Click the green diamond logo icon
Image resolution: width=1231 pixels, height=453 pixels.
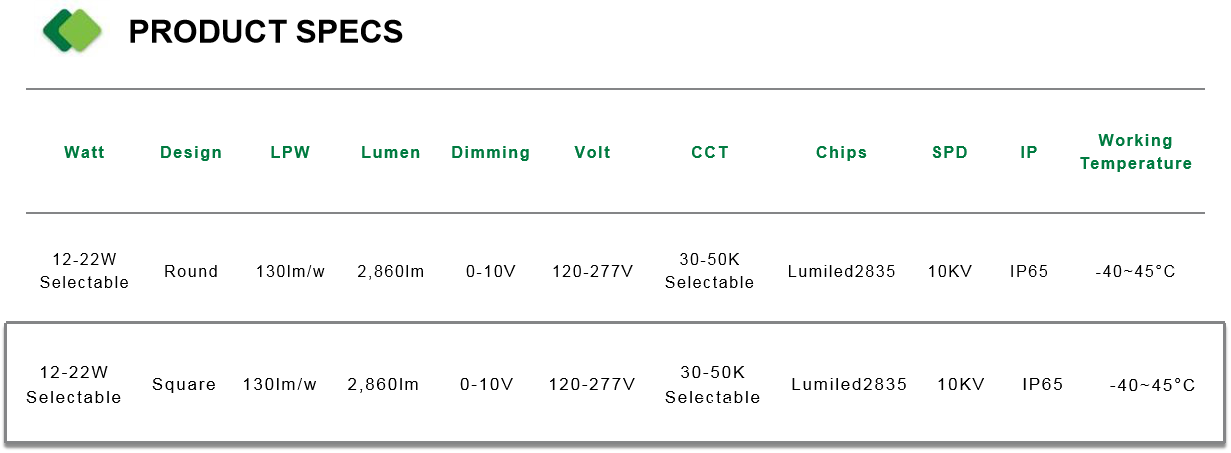[x=73, y=30]
